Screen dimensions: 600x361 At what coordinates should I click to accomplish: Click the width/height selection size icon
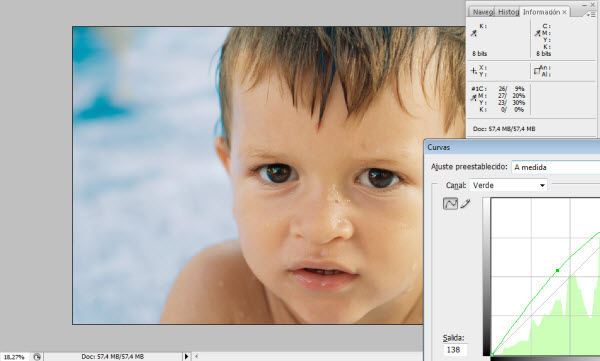point(537,71)
